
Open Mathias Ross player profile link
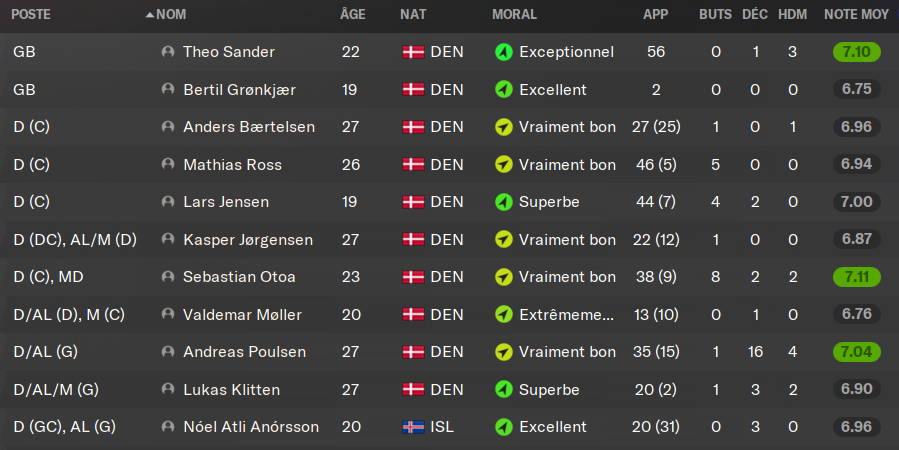tap(232, 165)
